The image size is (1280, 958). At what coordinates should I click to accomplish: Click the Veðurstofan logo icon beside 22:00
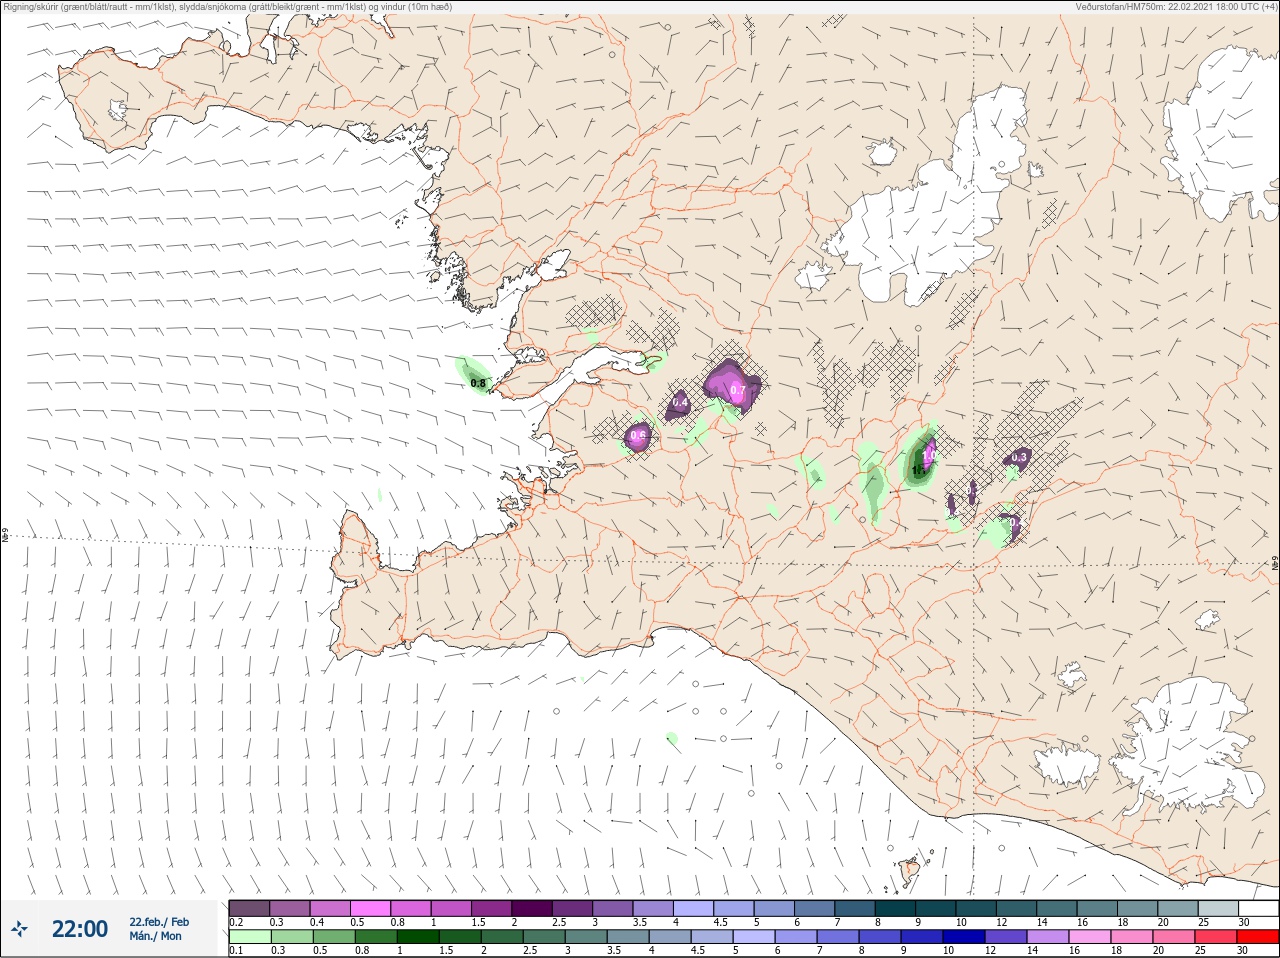pos(20,929)
